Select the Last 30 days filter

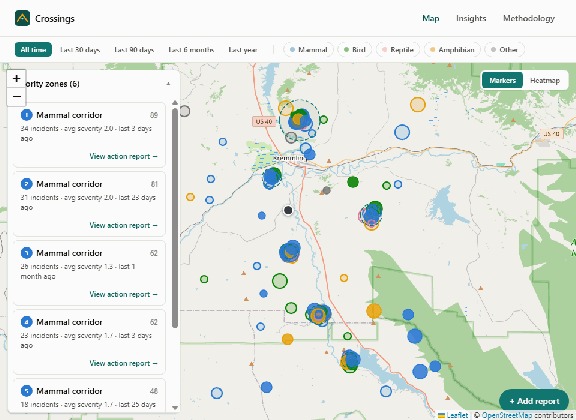[80, 50]
